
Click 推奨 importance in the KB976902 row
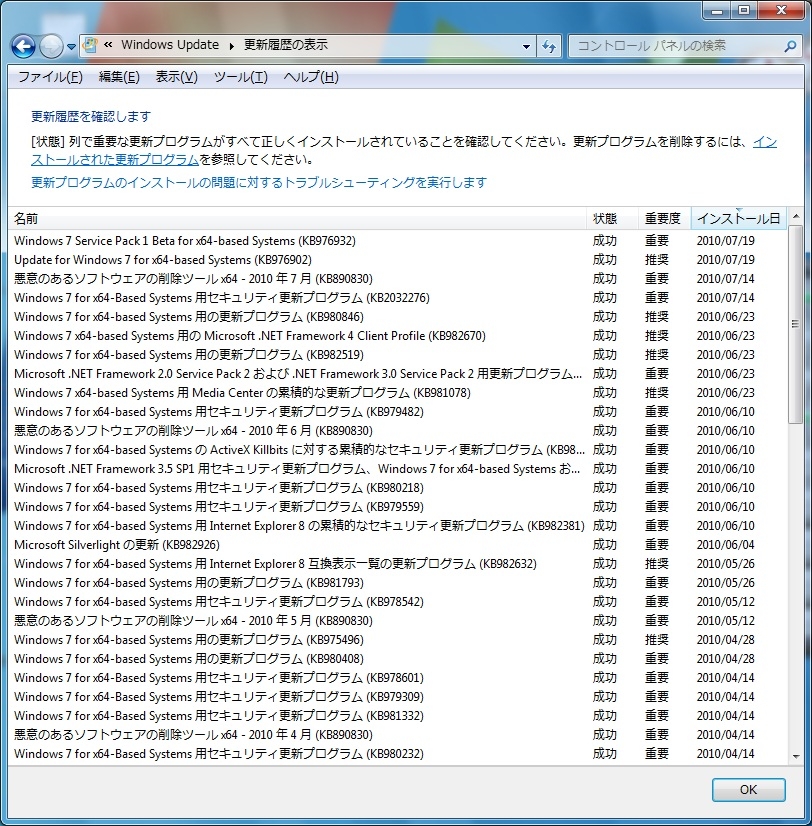tap(657, 260)
